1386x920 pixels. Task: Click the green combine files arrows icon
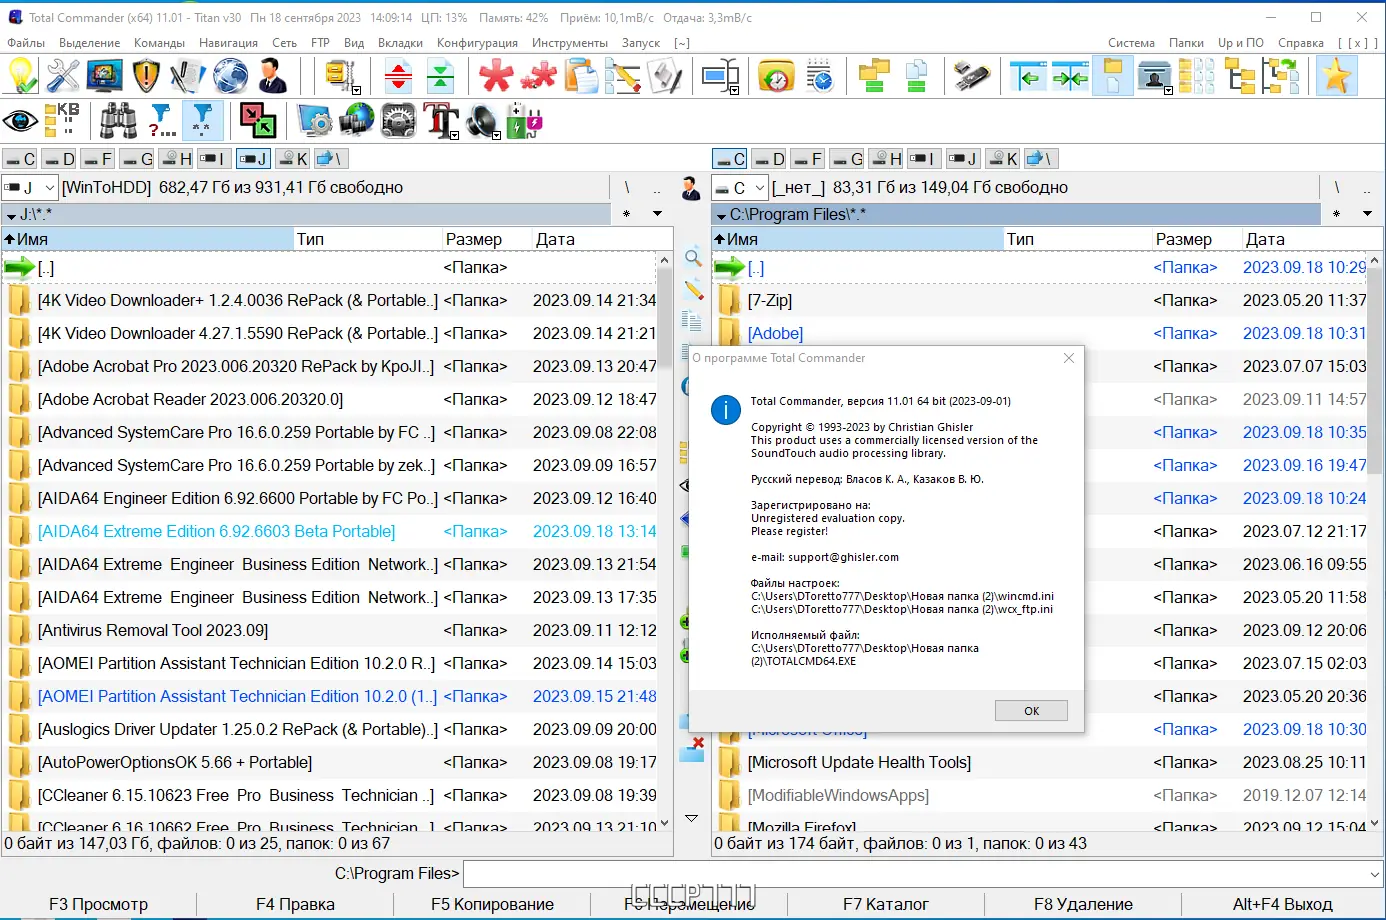[441, 76]
